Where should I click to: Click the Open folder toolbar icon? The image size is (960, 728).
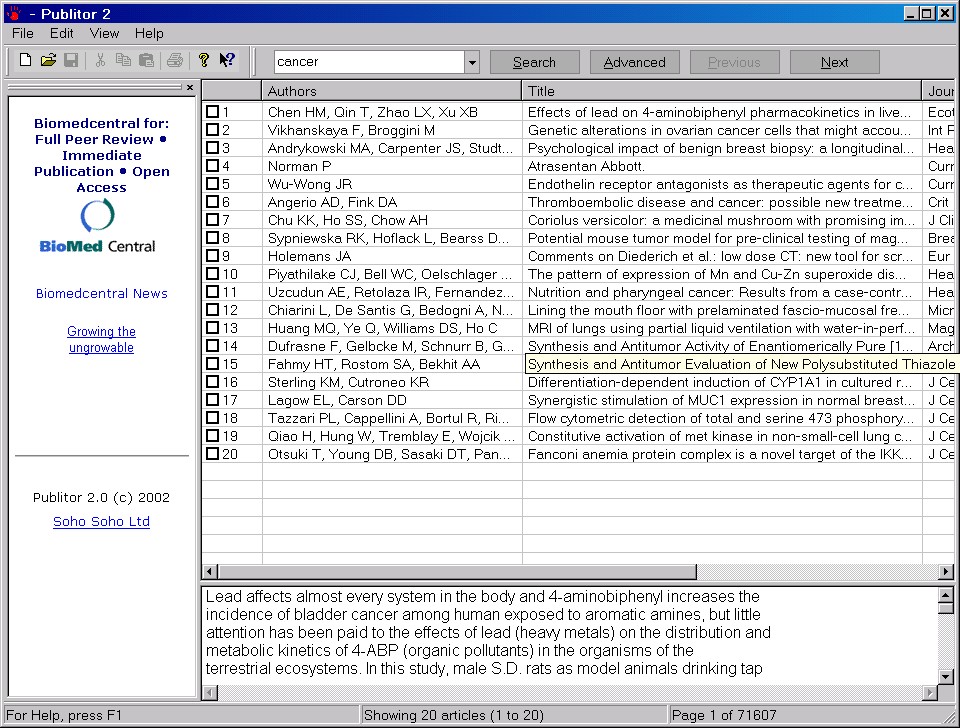[48, 60]
